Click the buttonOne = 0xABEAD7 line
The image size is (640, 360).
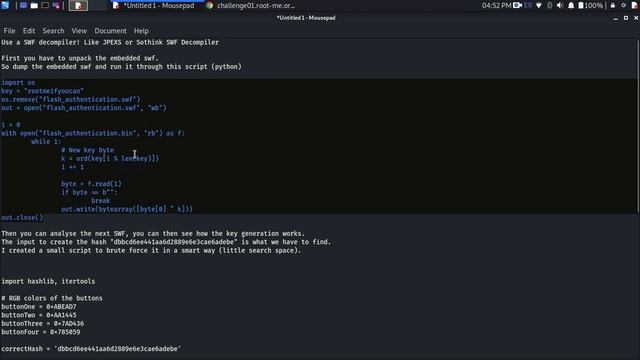tap(38, 307)
